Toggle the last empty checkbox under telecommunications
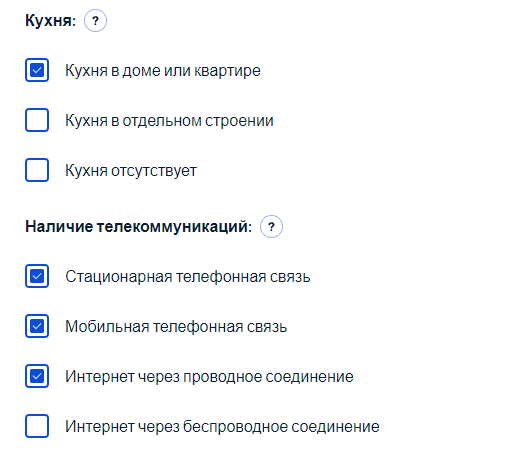The width and height of the screenshot is (531, 461). [x=37, y=426]
